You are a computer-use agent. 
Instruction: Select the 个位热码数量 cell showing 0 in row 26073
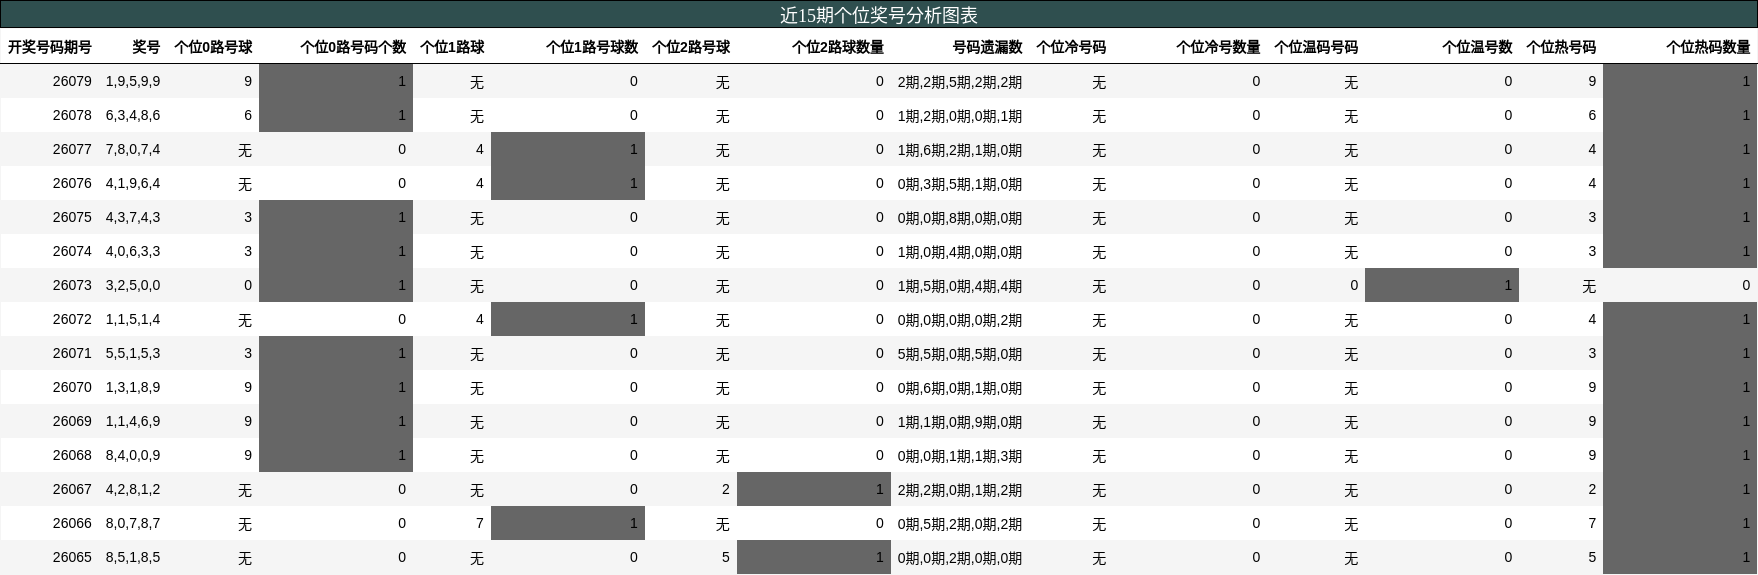1680,285
